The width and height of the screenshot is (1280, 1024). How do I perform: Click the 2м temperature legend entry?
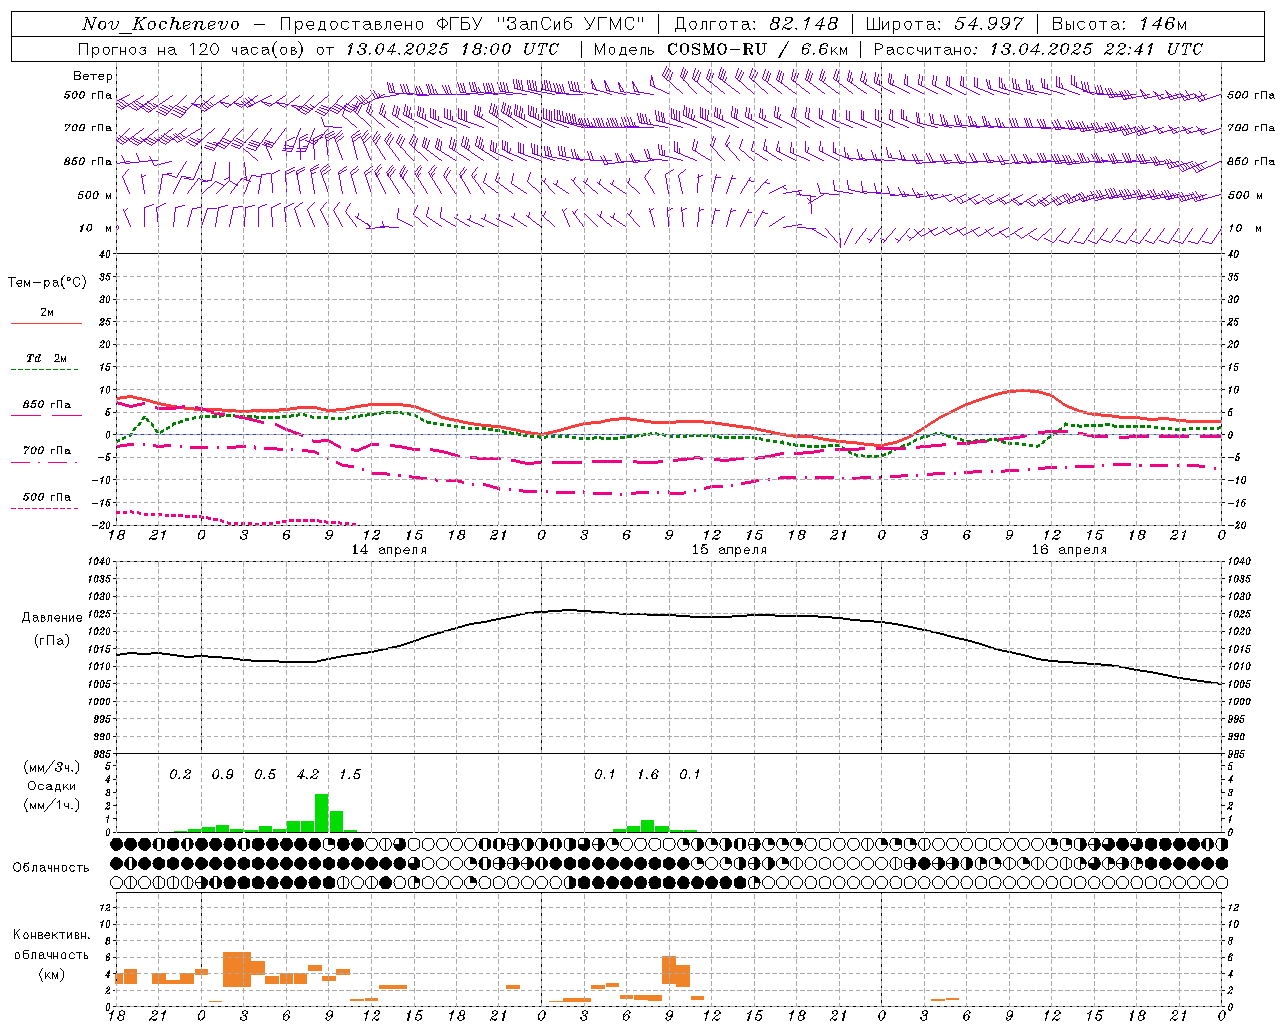tap(47, 313)
